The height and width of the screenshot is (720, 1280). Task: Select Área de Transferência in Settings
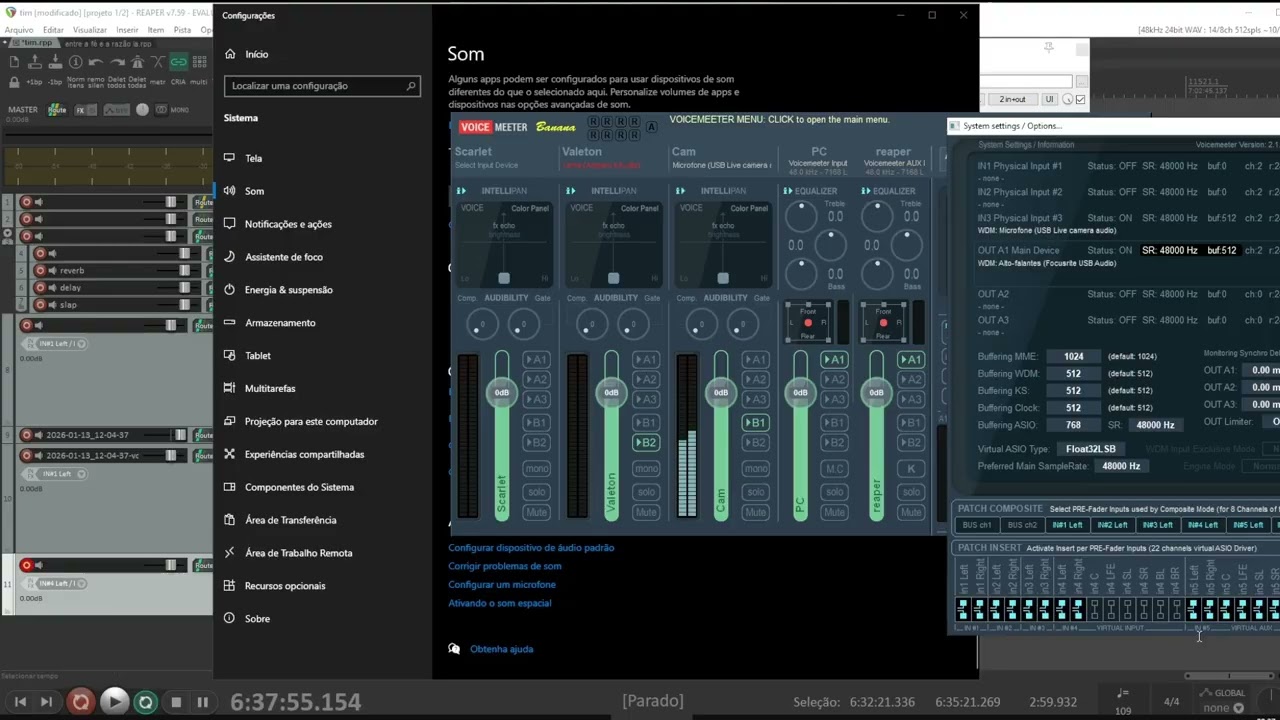point(290,520)
